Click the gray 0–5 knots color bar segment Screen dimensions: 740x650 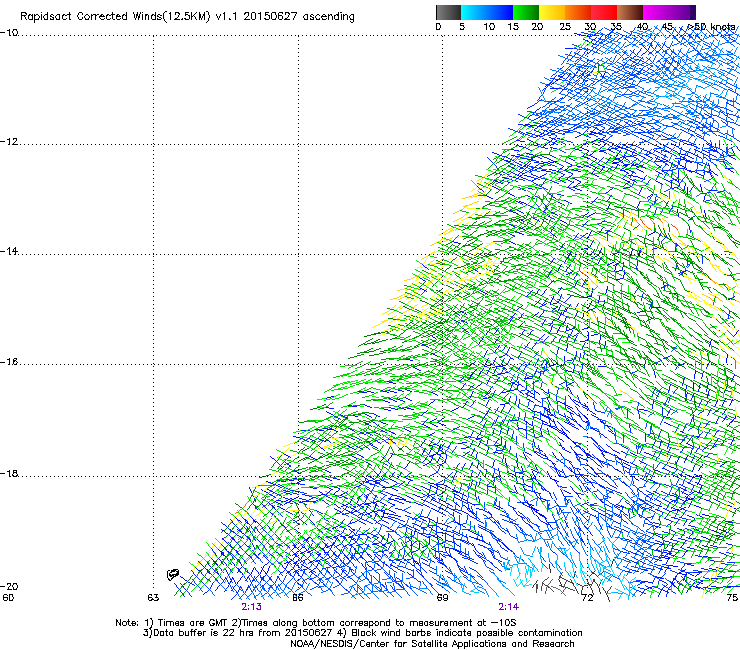pos(448,12)
